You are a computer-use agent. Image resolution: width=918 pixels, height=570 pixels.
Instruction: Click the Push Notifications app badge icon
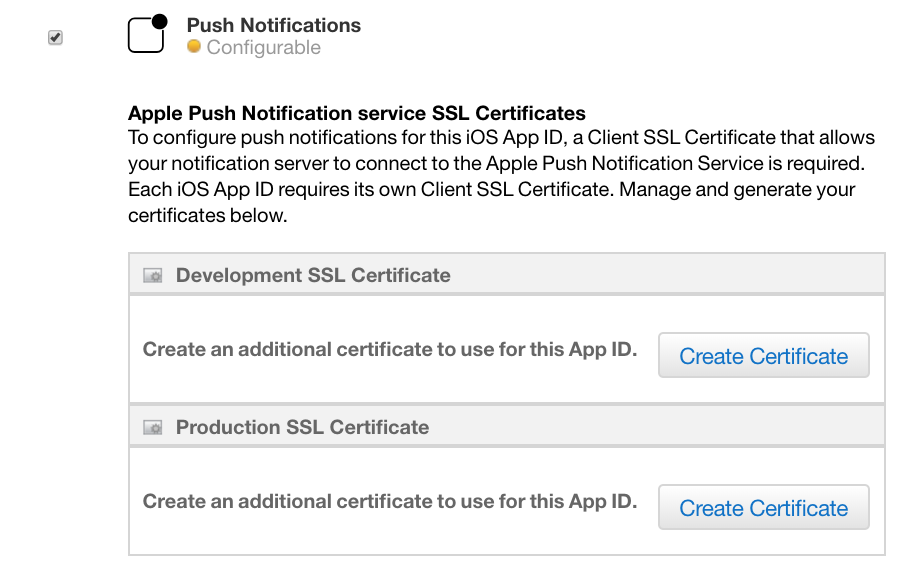pos(148,33)
